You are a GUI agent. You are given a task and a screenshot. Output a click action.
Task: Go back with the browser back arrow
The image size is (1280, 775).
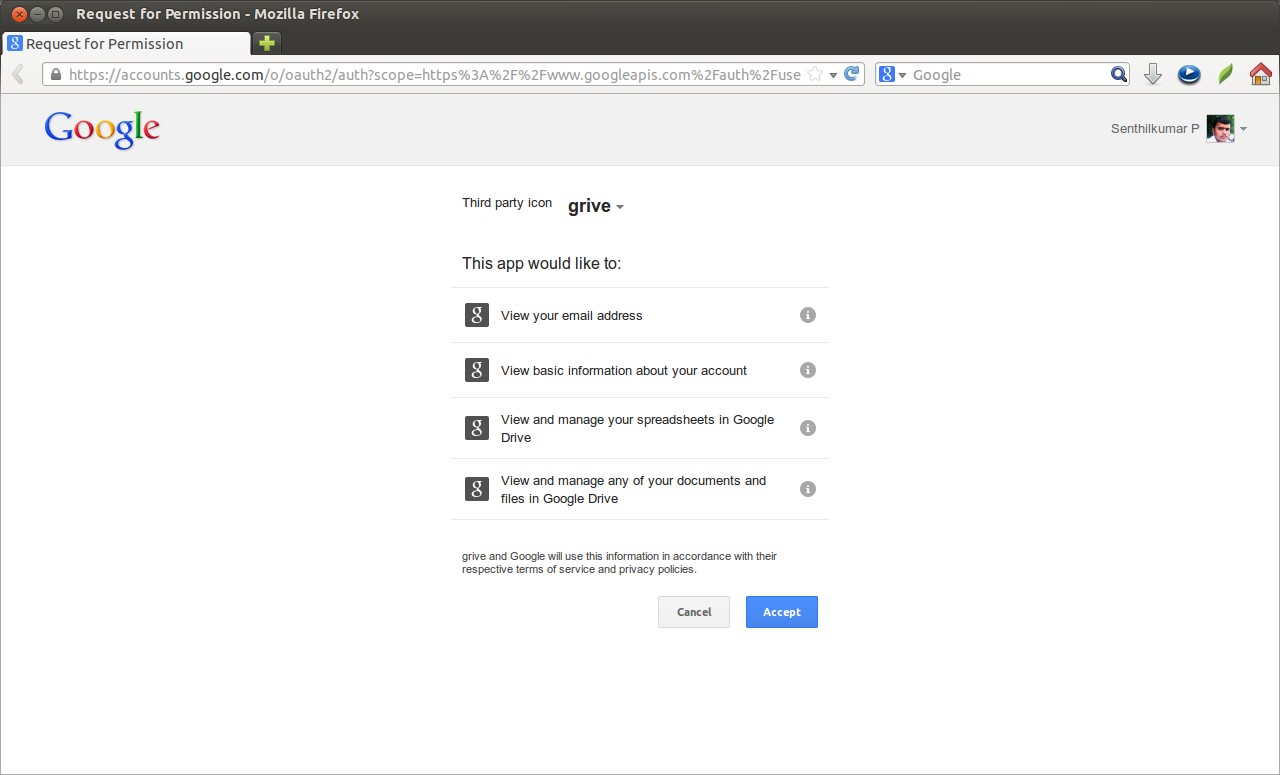18,74
